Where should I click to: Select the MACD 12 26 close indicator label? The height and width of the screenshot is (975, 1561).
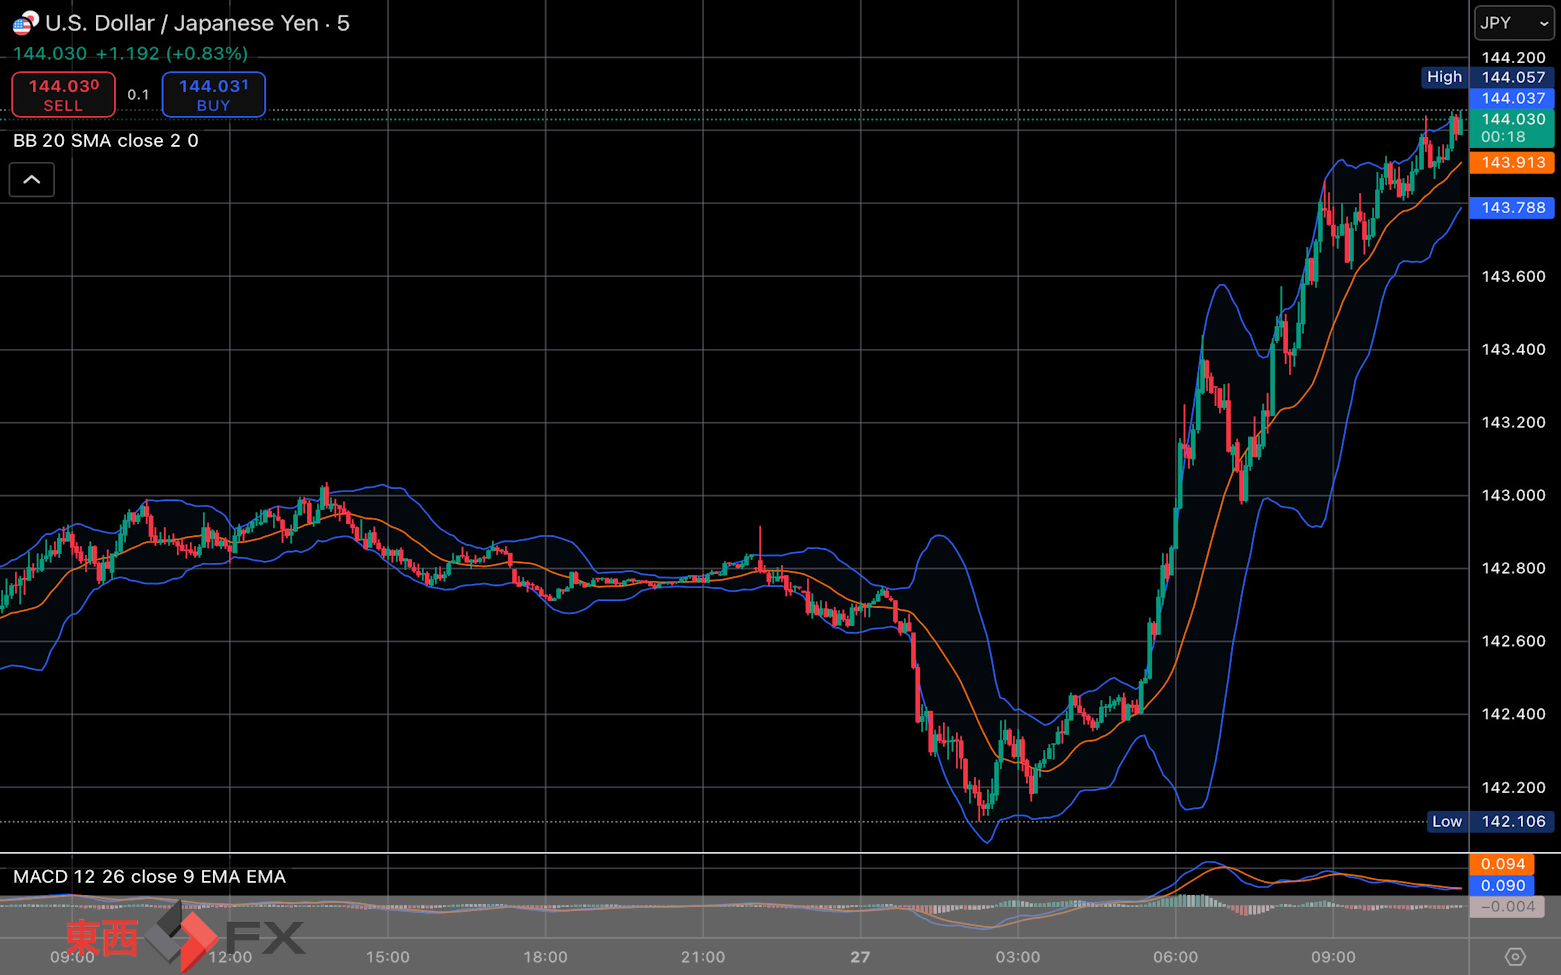(x=149, y=877)
